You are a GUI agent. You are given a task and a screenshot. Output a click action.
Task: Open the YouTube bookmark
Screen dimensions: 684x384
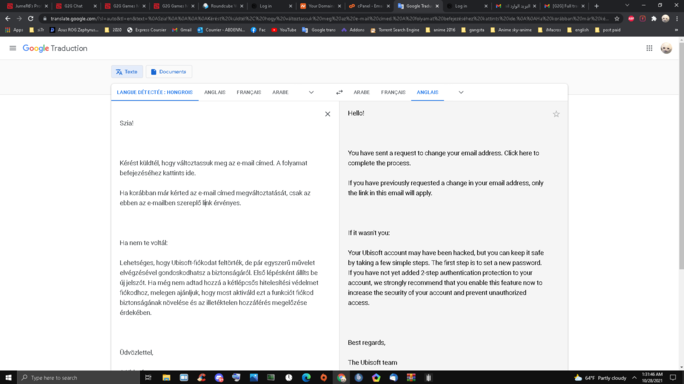(284, 30)
